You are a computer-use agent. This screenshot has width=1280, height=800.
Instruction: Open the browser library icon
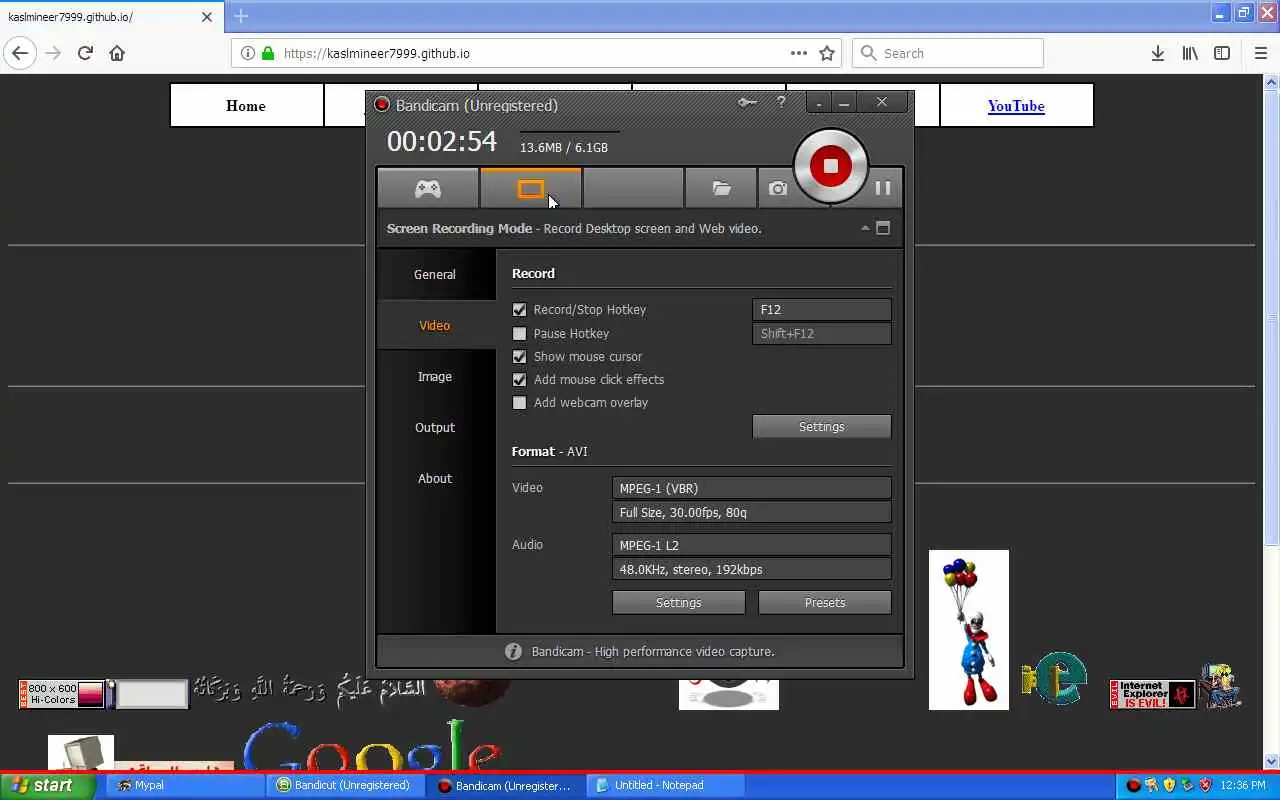1190,53
